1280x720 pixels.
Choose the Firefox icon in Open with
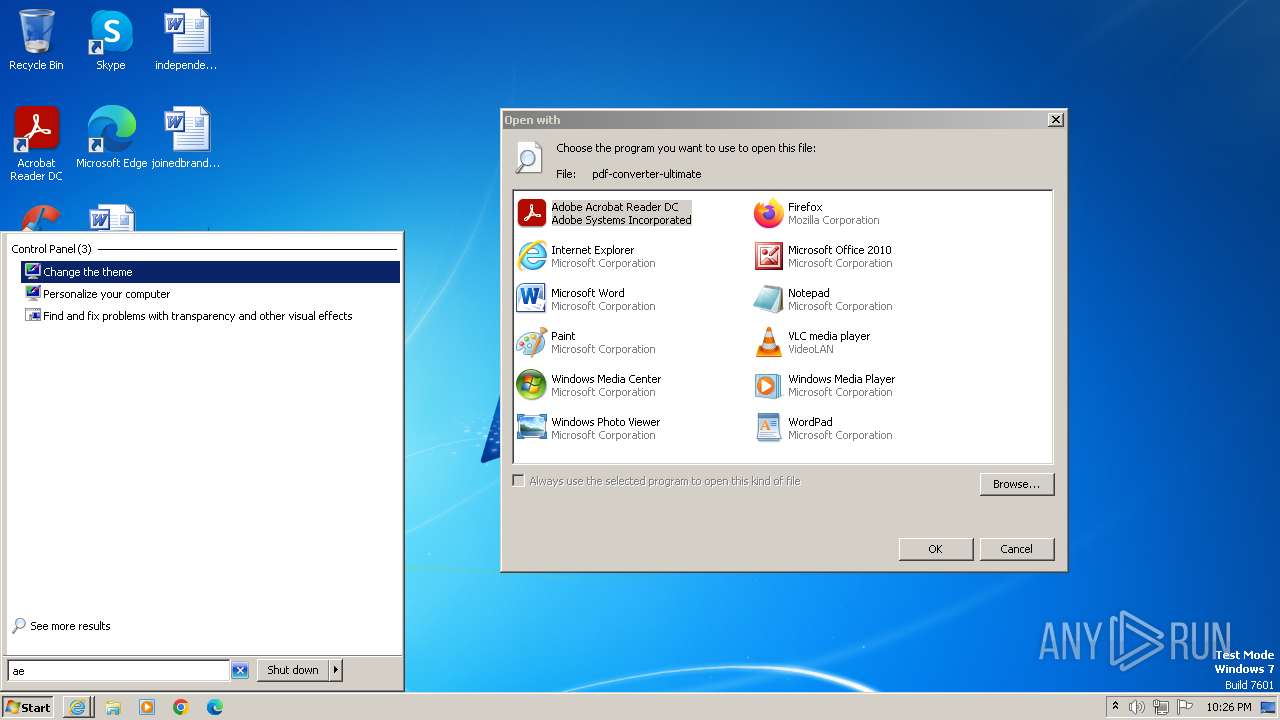click(768, 213)
